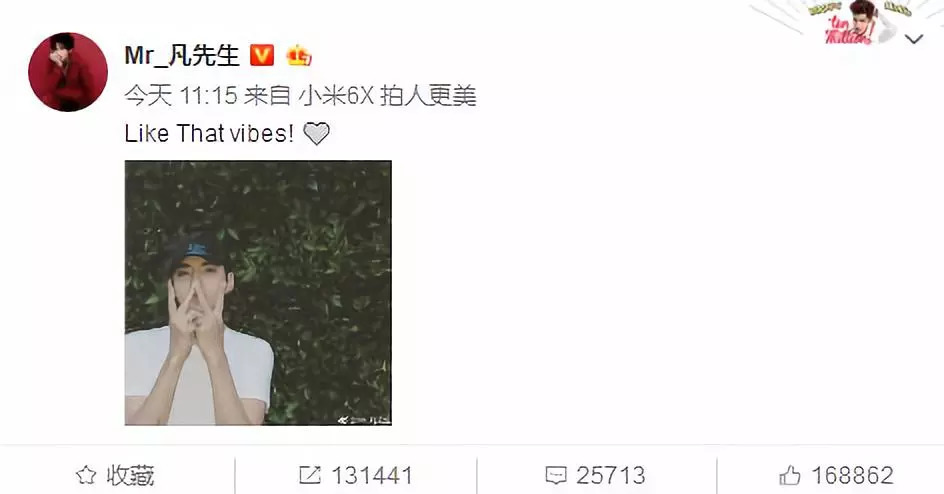Image resolution: width=944 pixels, height=494 pixels.
Task: Click the like count 168862
Action: pos(852,476)
